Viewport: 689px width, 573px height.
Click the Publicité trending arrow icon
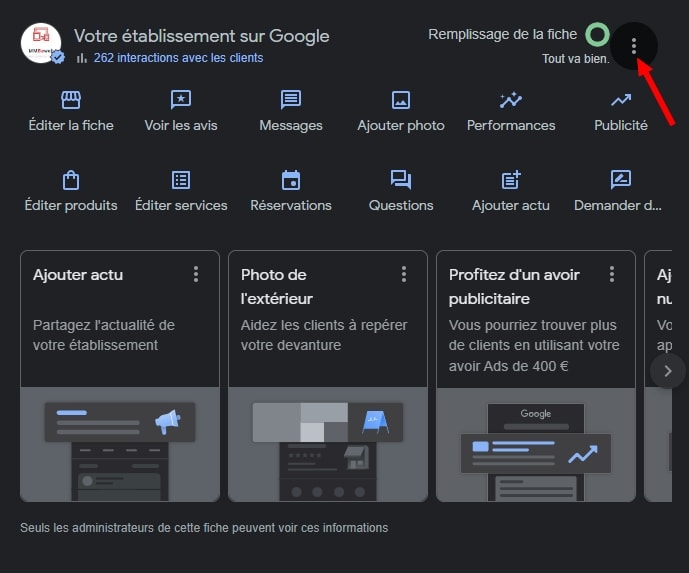click(621, 100)
